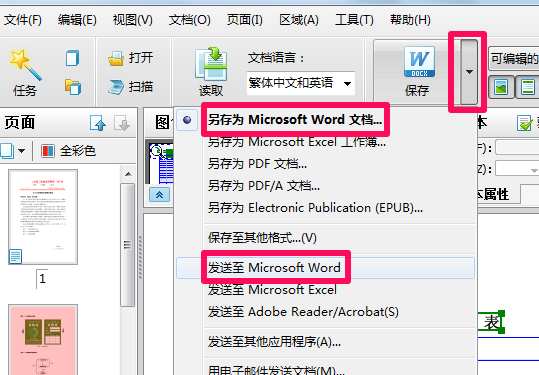Open the page view dropdown arrow
Viewport: 539px width, 375px height.
21,151
